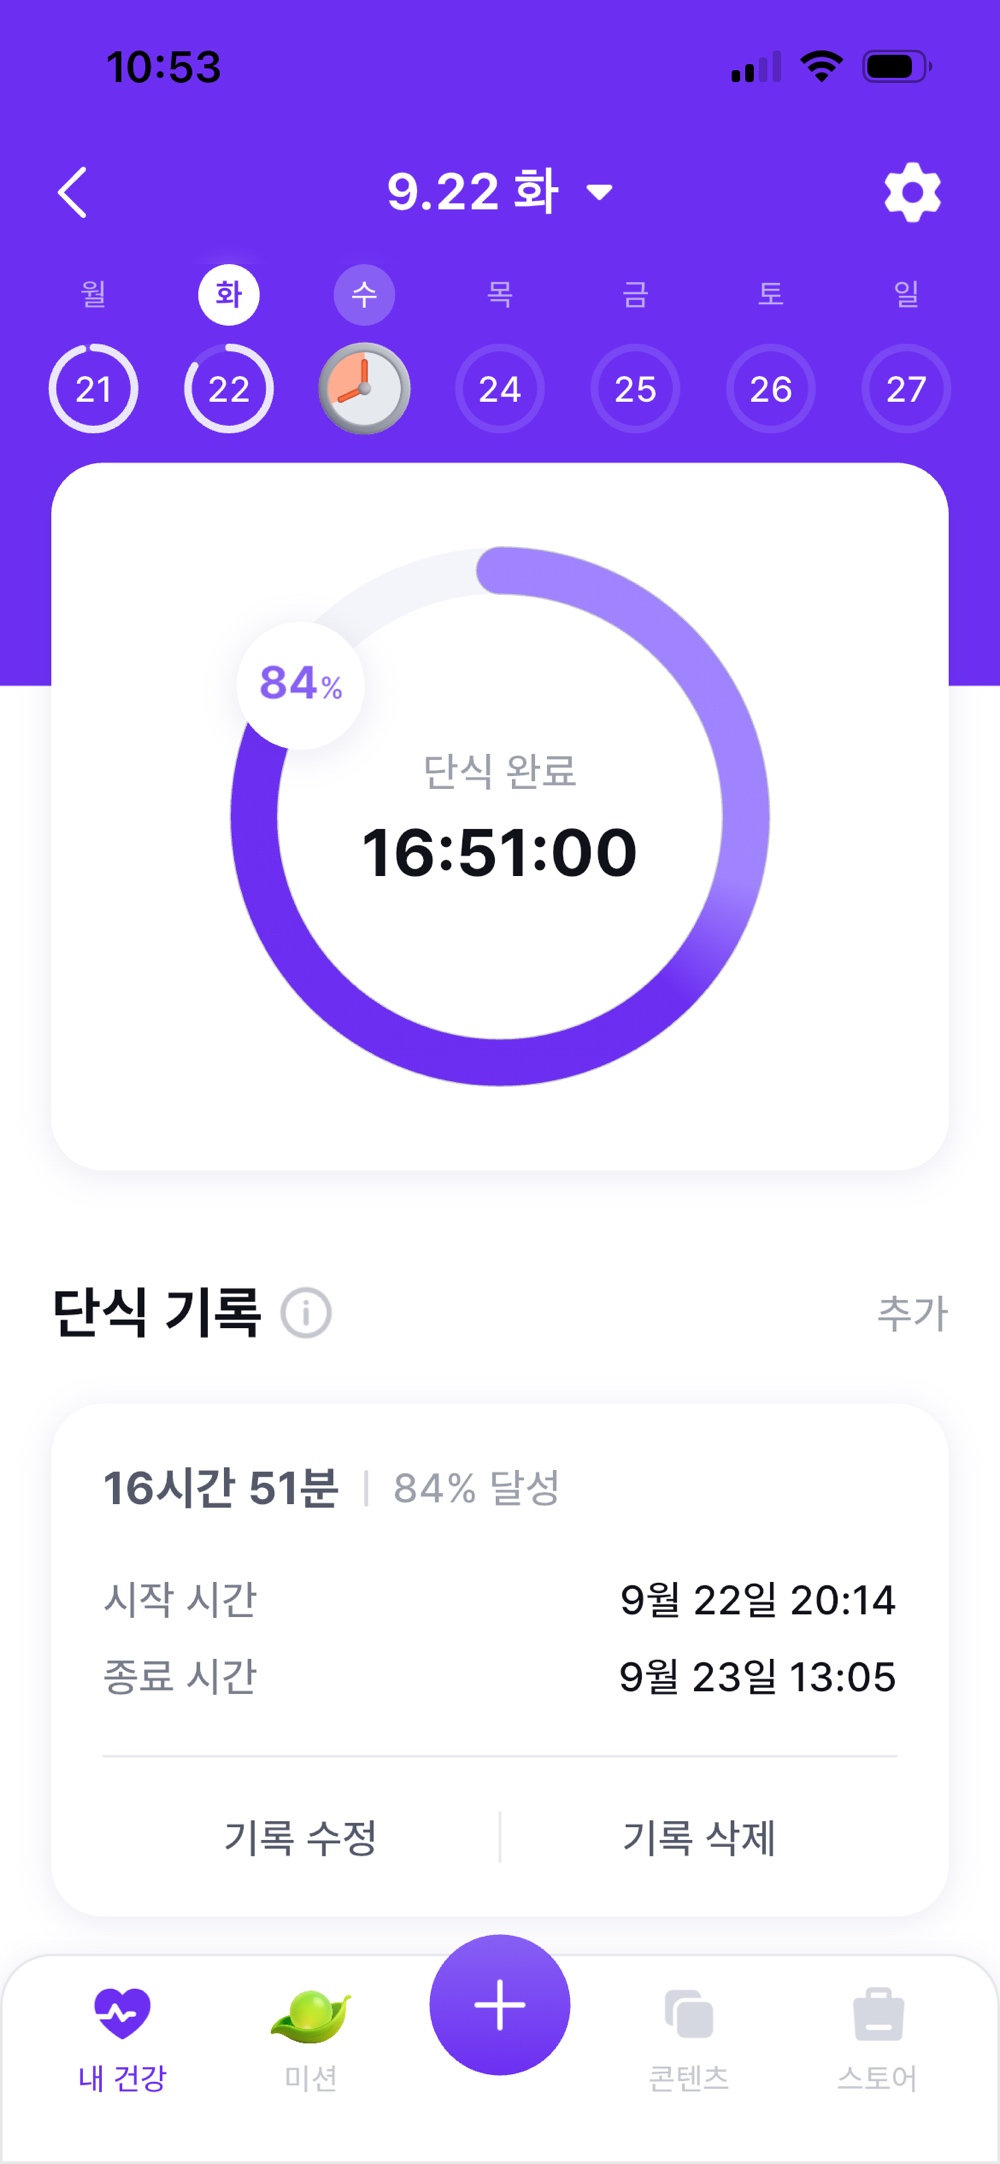Tap the info icon beside 단식 기록
Image resolution: width=1000 pixels, height=2164 pixels.
pyautogui.click(x=306, y=1313)
